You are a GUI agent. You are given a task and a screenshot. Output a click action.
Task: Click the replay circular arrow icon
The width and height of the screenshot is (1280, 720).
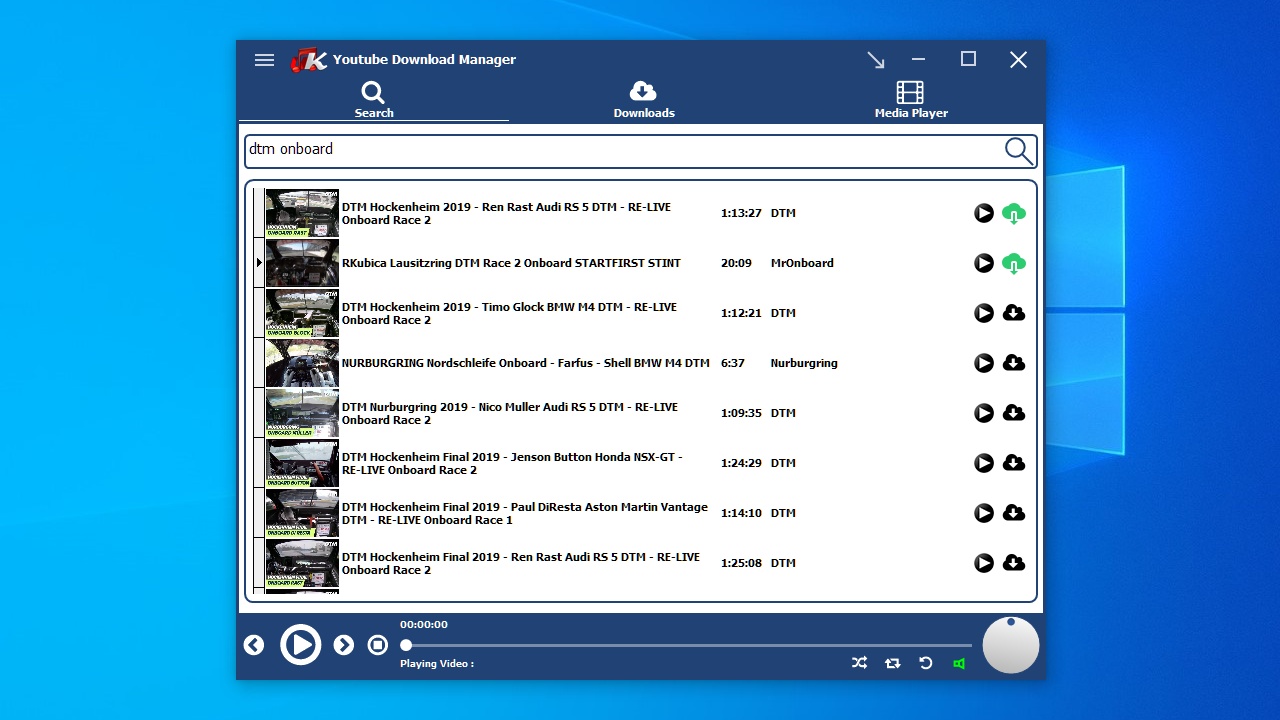(x=926, y=663)
